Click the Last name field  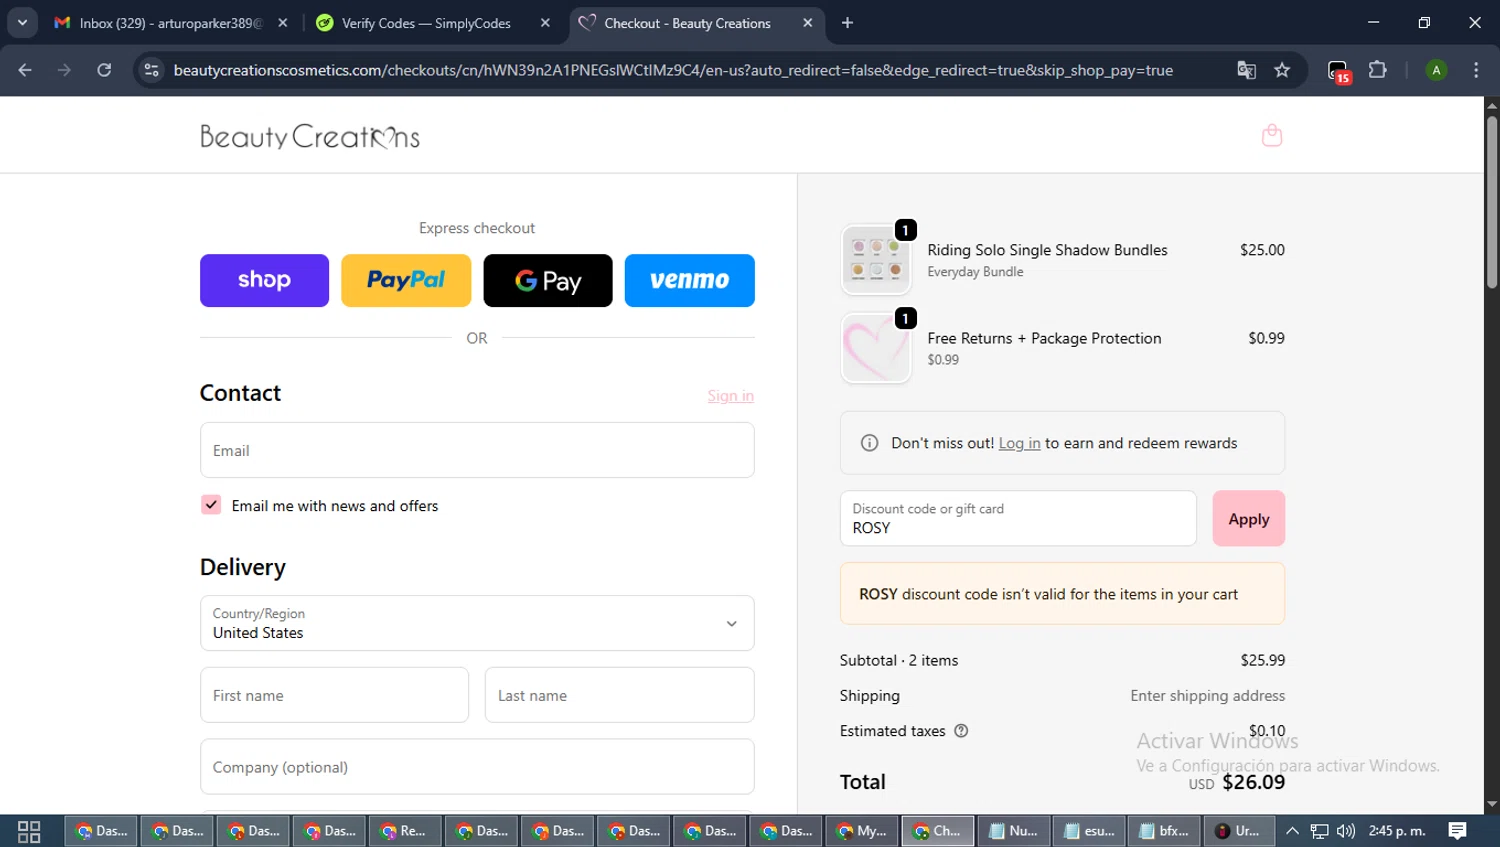619,695
